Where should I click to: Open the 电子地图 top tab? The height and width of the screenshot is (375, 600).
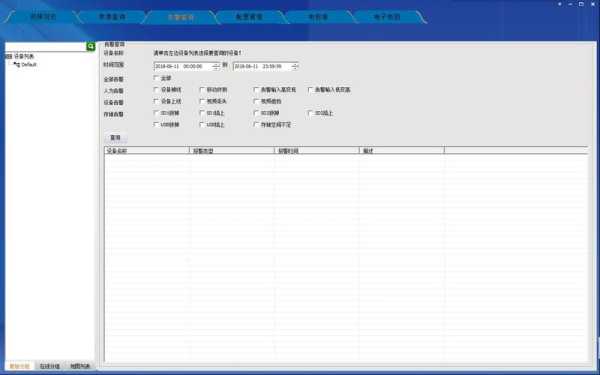pos(386,17)
